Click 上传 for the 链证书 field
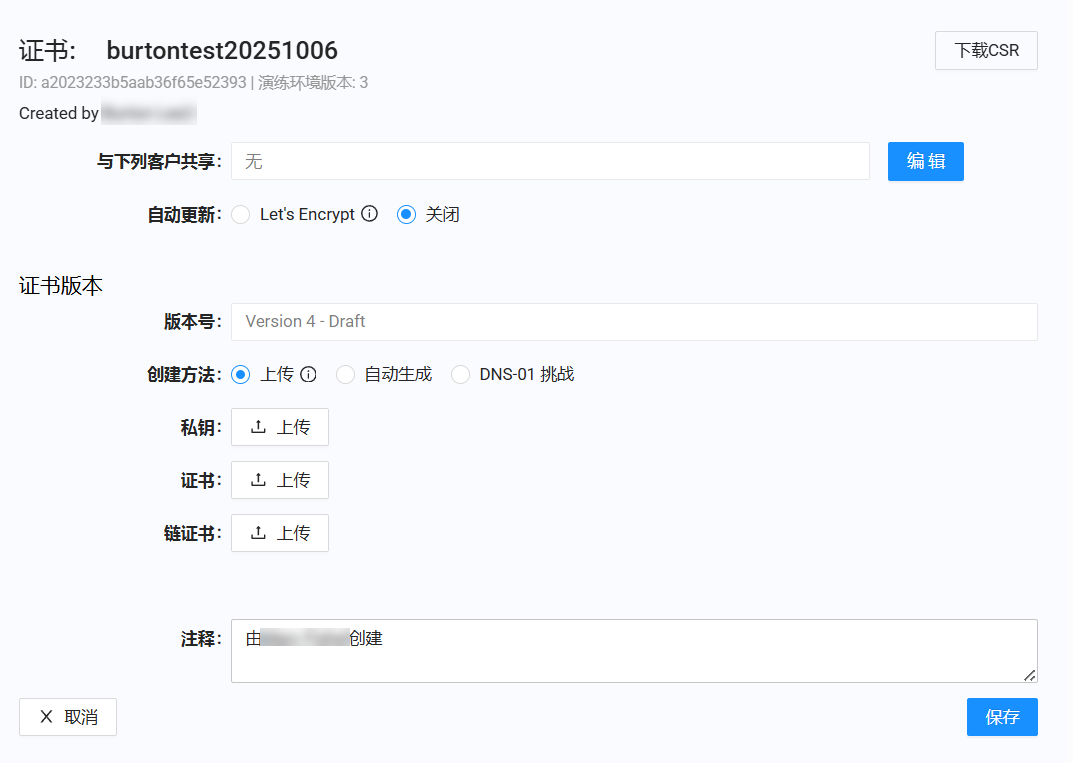This screenshot has width=1073, height=763. point(280,533)
